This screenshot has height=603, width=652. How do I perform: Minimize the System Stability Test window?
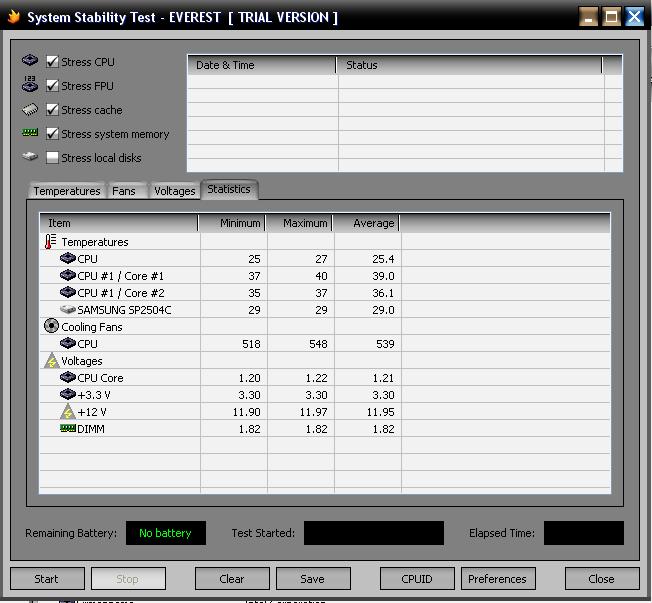click(588, 17)
